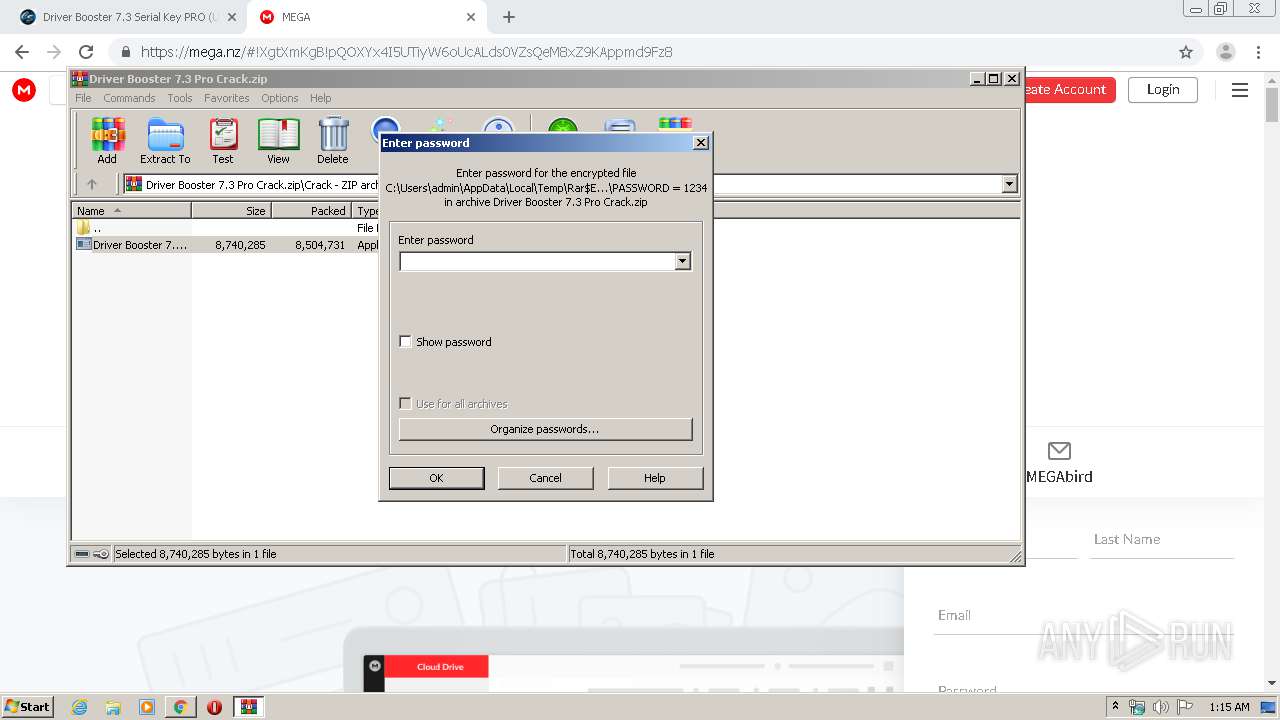Close the Enter password dialog with X
Image resolution: width=1280 pixels, height=720 pixels.
pos(701,143)
